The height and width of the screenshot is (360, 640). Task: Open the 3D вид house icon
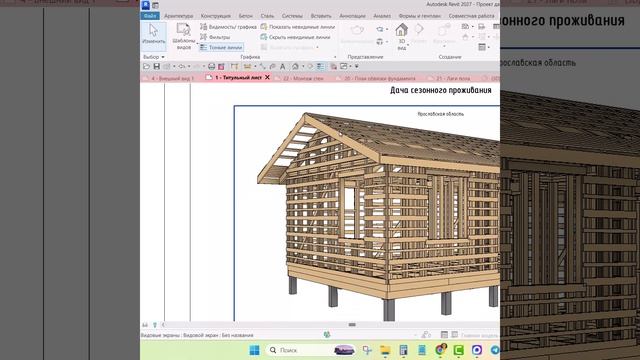pyautogui.click(x=402, y=30)
